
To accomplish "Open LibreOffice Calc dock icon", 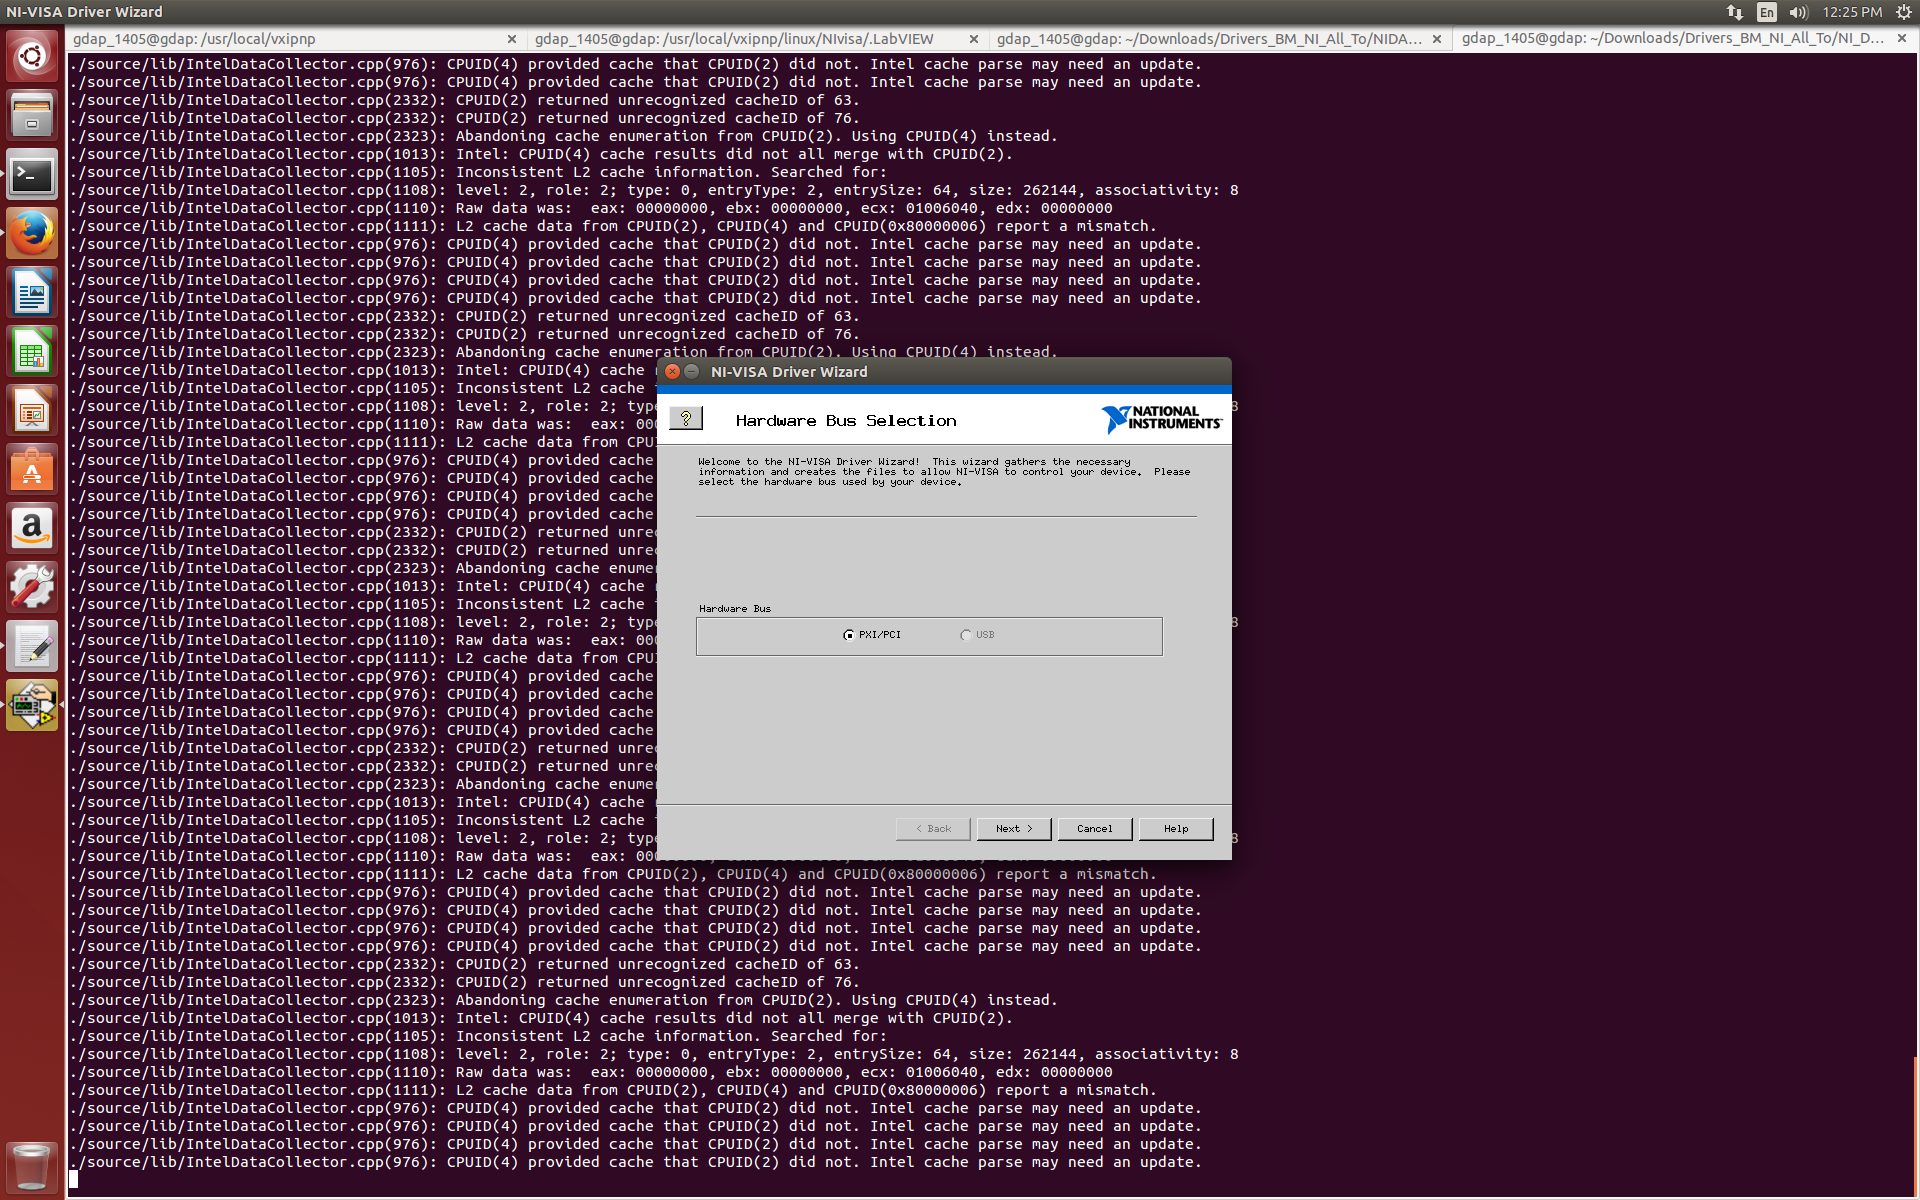I will pyautogui.click(x=32, y=352).
